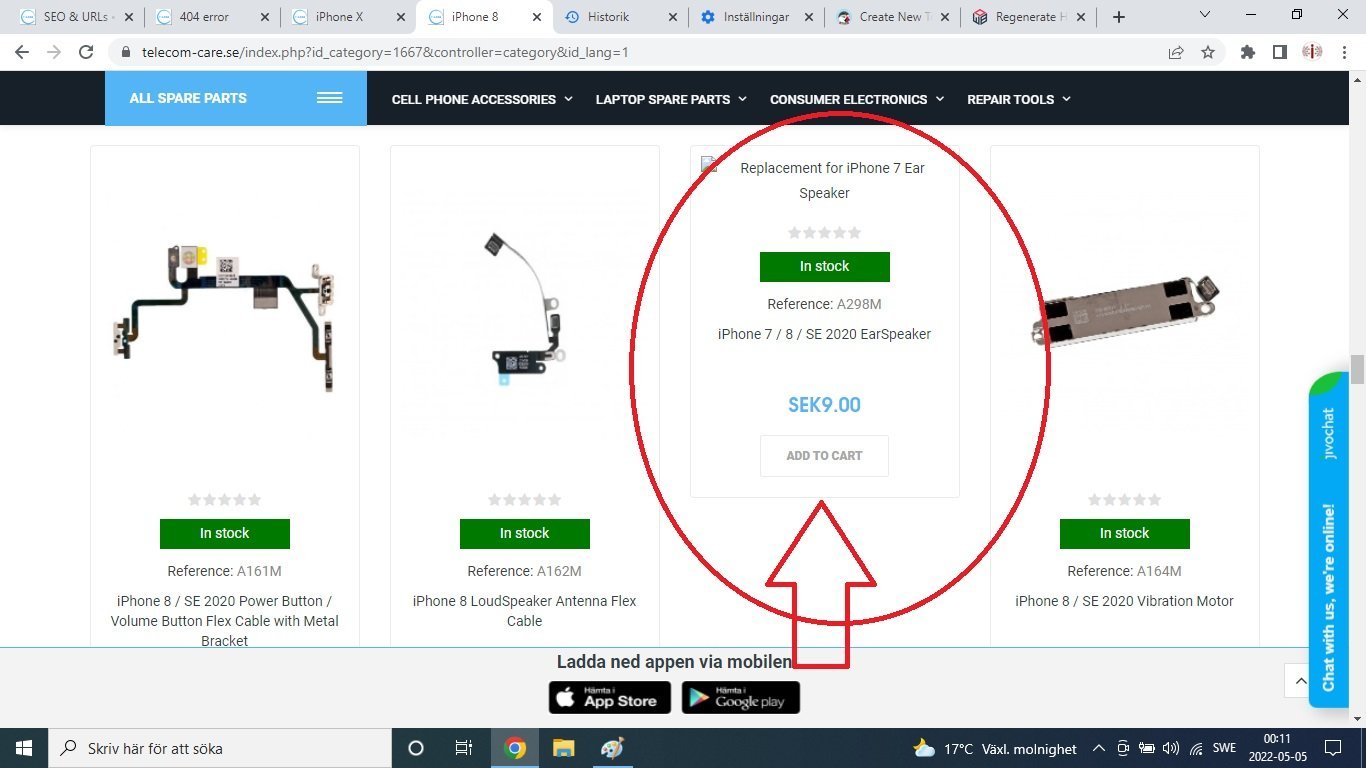Open ALL SPARE PARTS hamburger menu icon
The image size is (1366, 768).
pyautogui.click(x=330, y=98)
